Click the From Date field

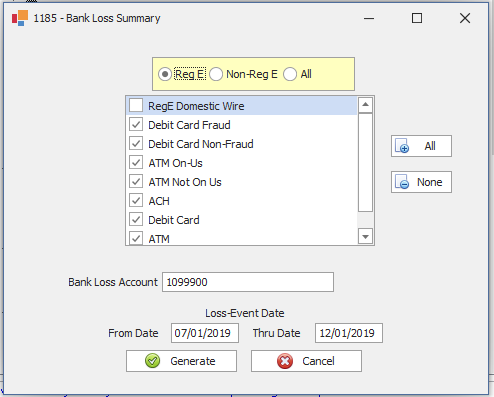[x=205, y=333]
